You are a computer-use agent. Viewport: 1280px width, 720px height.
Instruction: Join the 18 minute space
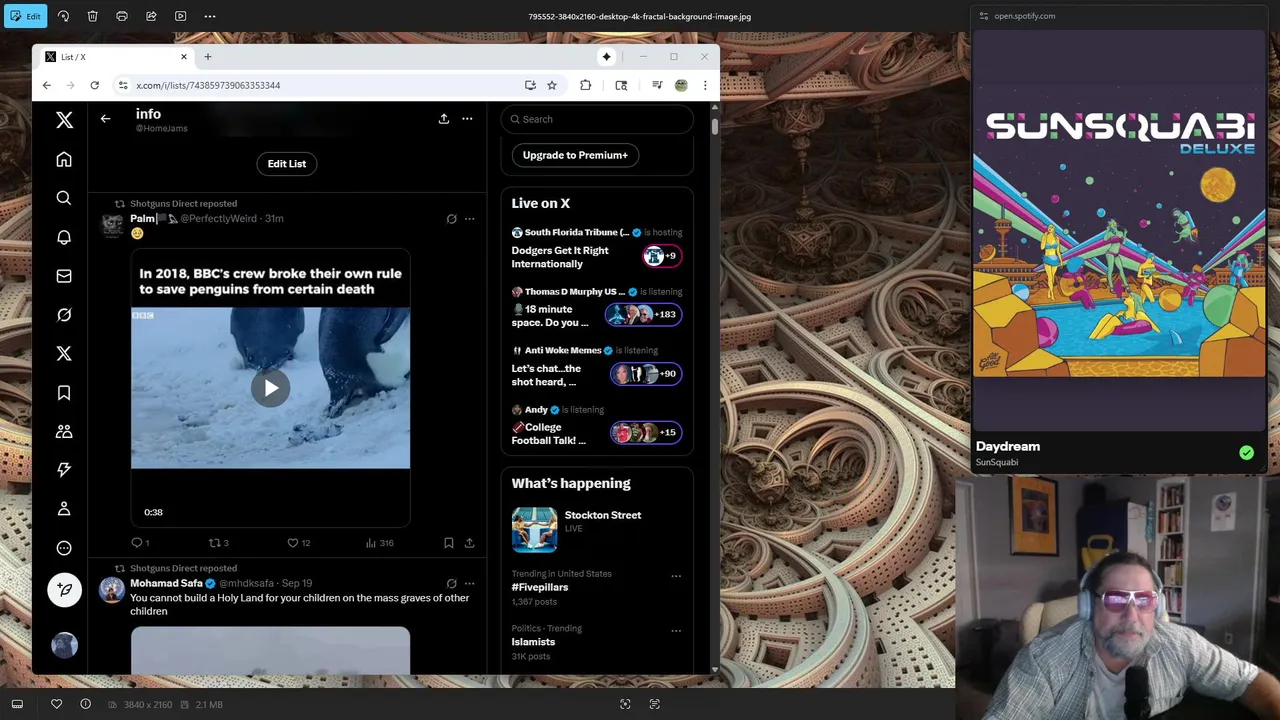click(x=597, y=309)
